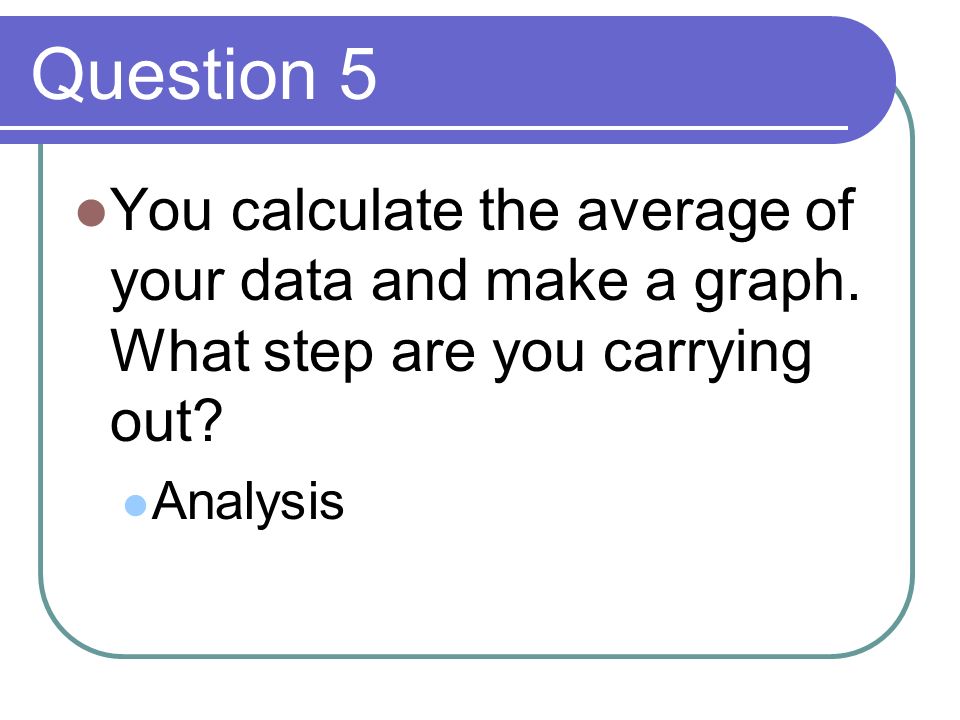Click the word "You" beside the bullet
The height and width of the screenshot is (720, 960).
(162, 209)
